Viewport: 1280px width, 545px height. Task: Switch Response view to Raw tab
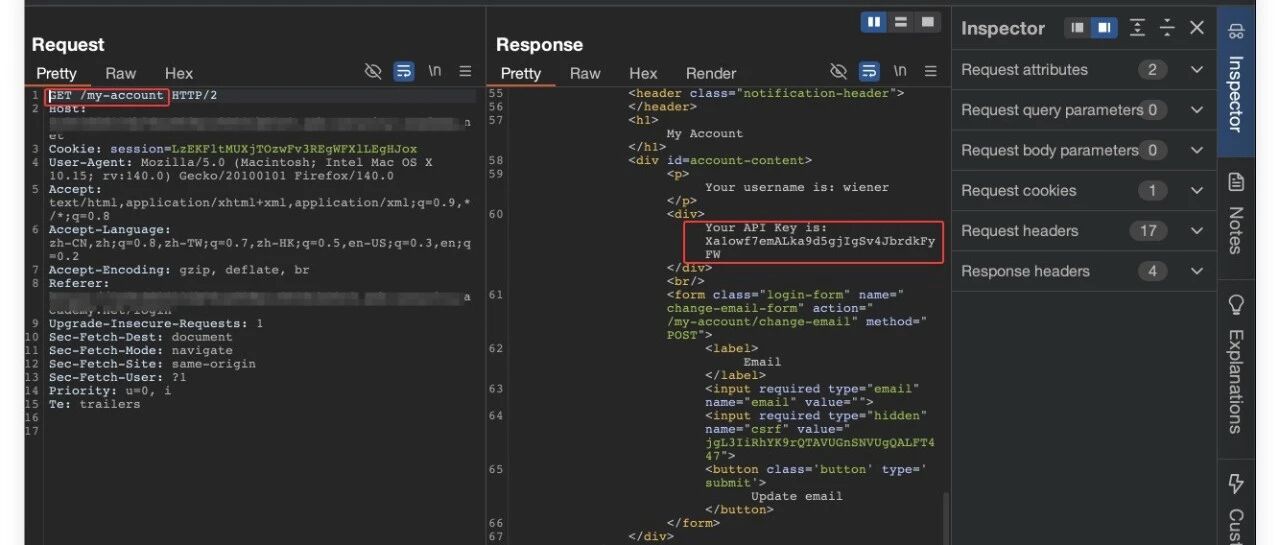pyautogui.click(x=585, y=73)
